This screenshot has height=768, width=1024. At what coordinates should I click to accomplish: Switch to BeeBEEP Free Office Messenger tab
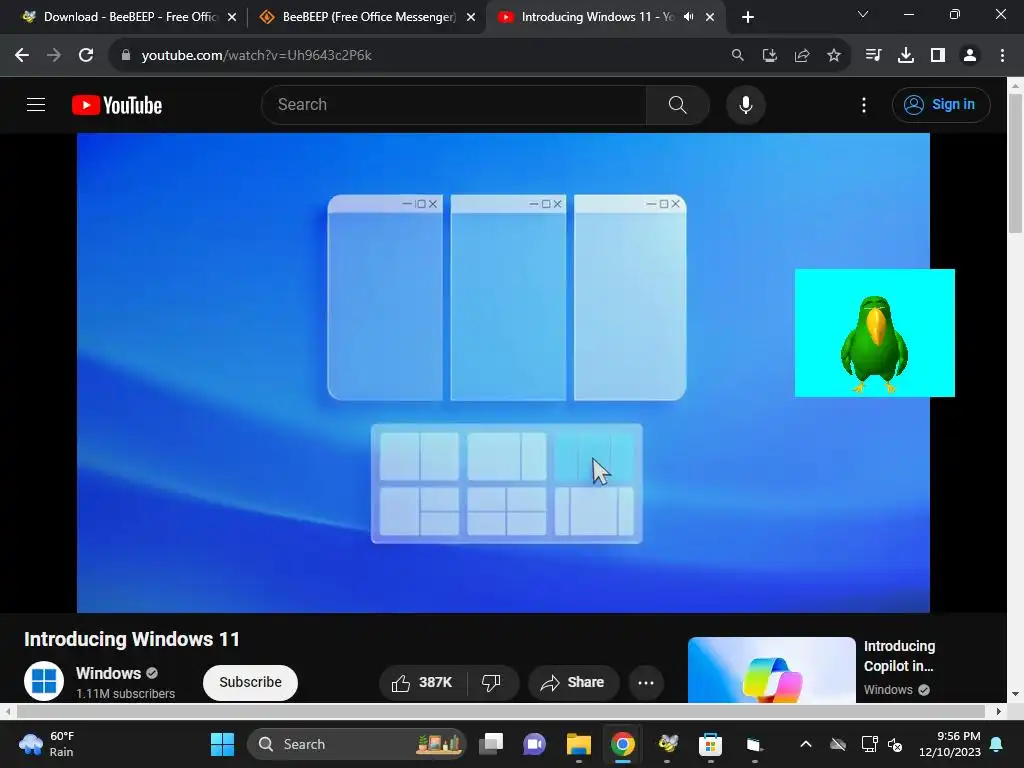pos(366,17)
